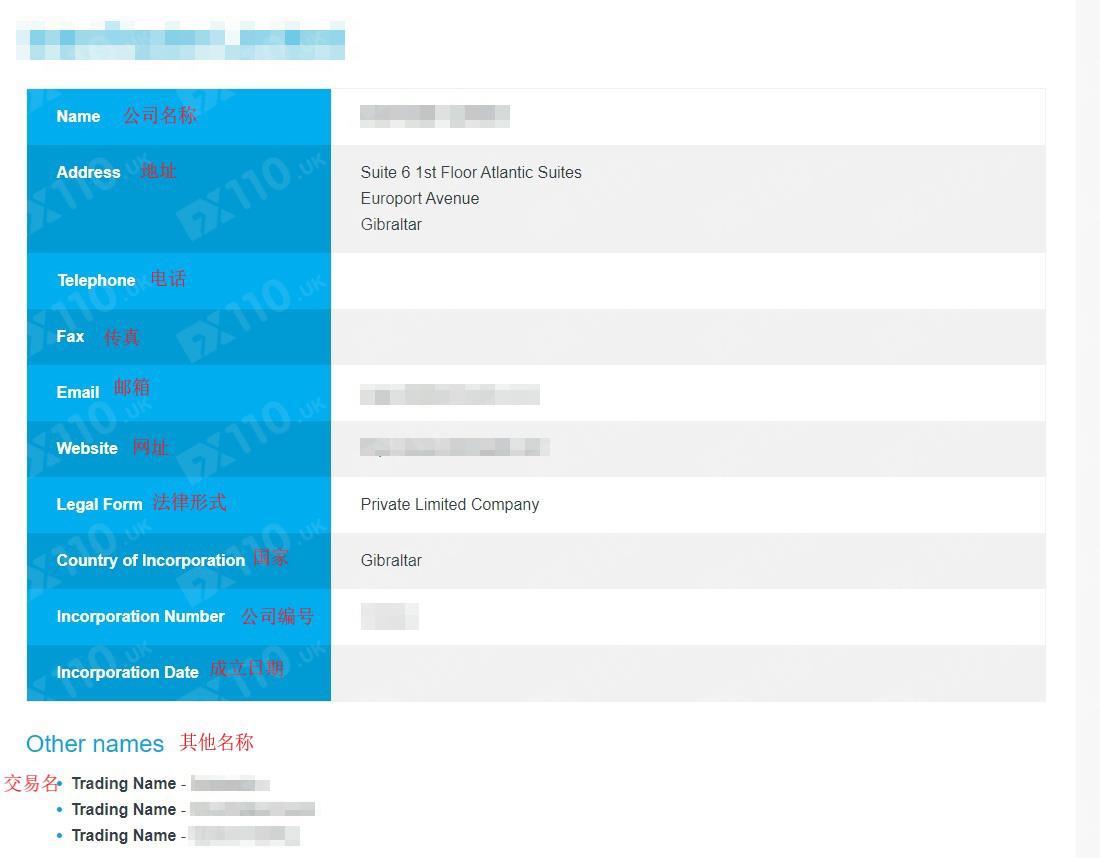This screenshot has width=1100, height=858.
Task: Click the Address row label
Action: (88, 173)
